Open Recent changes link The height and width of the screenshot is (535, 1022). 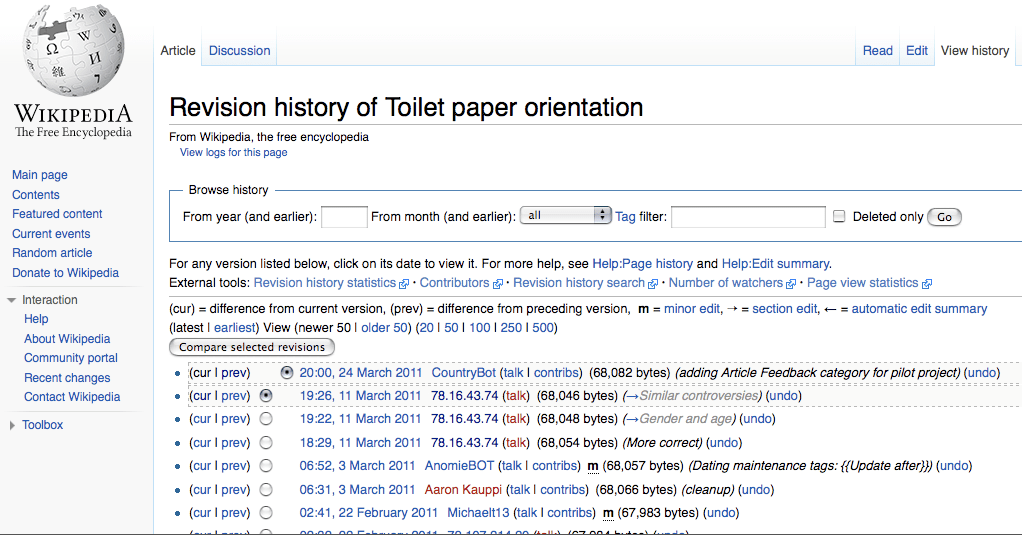coord(67,378)
